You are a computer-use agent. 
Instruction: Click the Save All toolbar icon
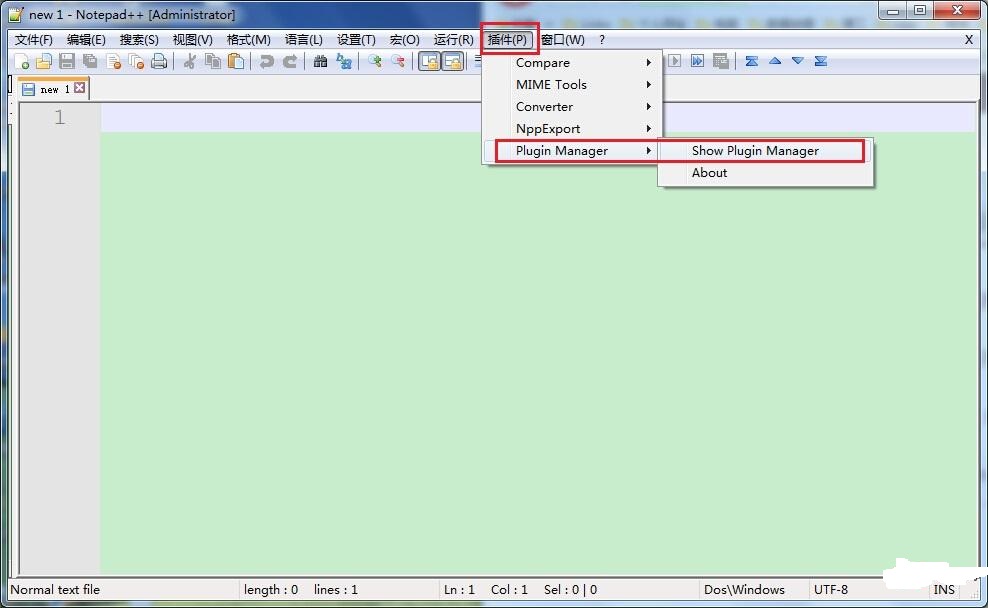(90, 61)
